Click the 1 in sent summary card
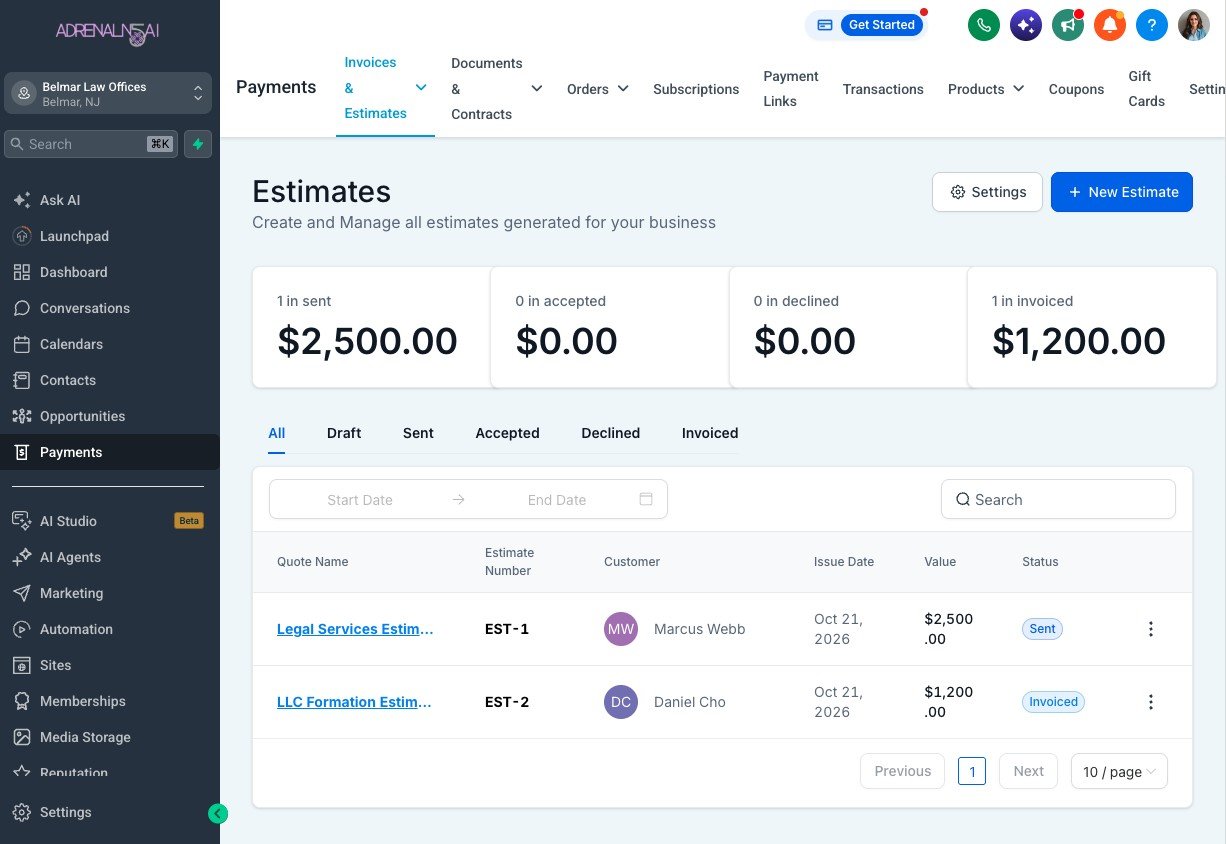The image size is (1226, 844). (x=371, y=327)
